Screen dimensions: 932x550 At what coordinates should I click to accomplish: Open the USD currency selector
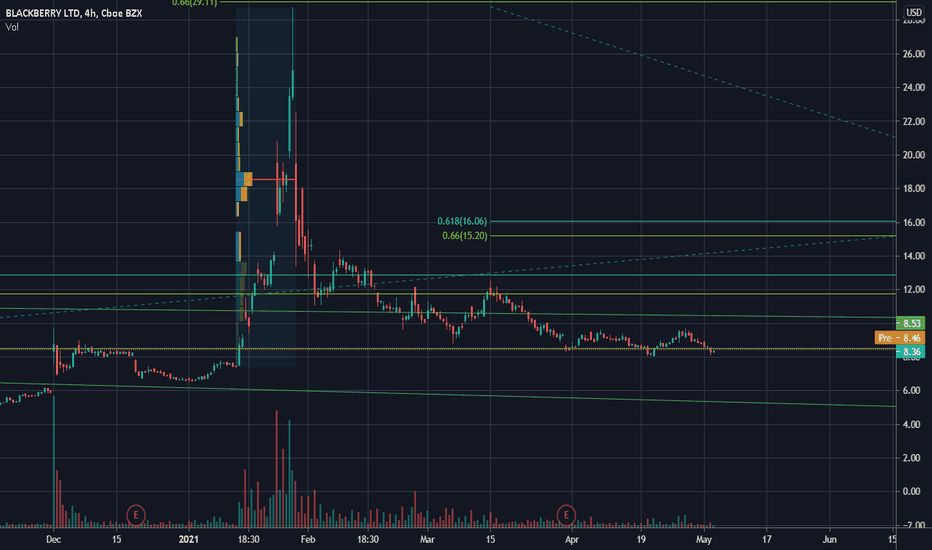point(914,12)
